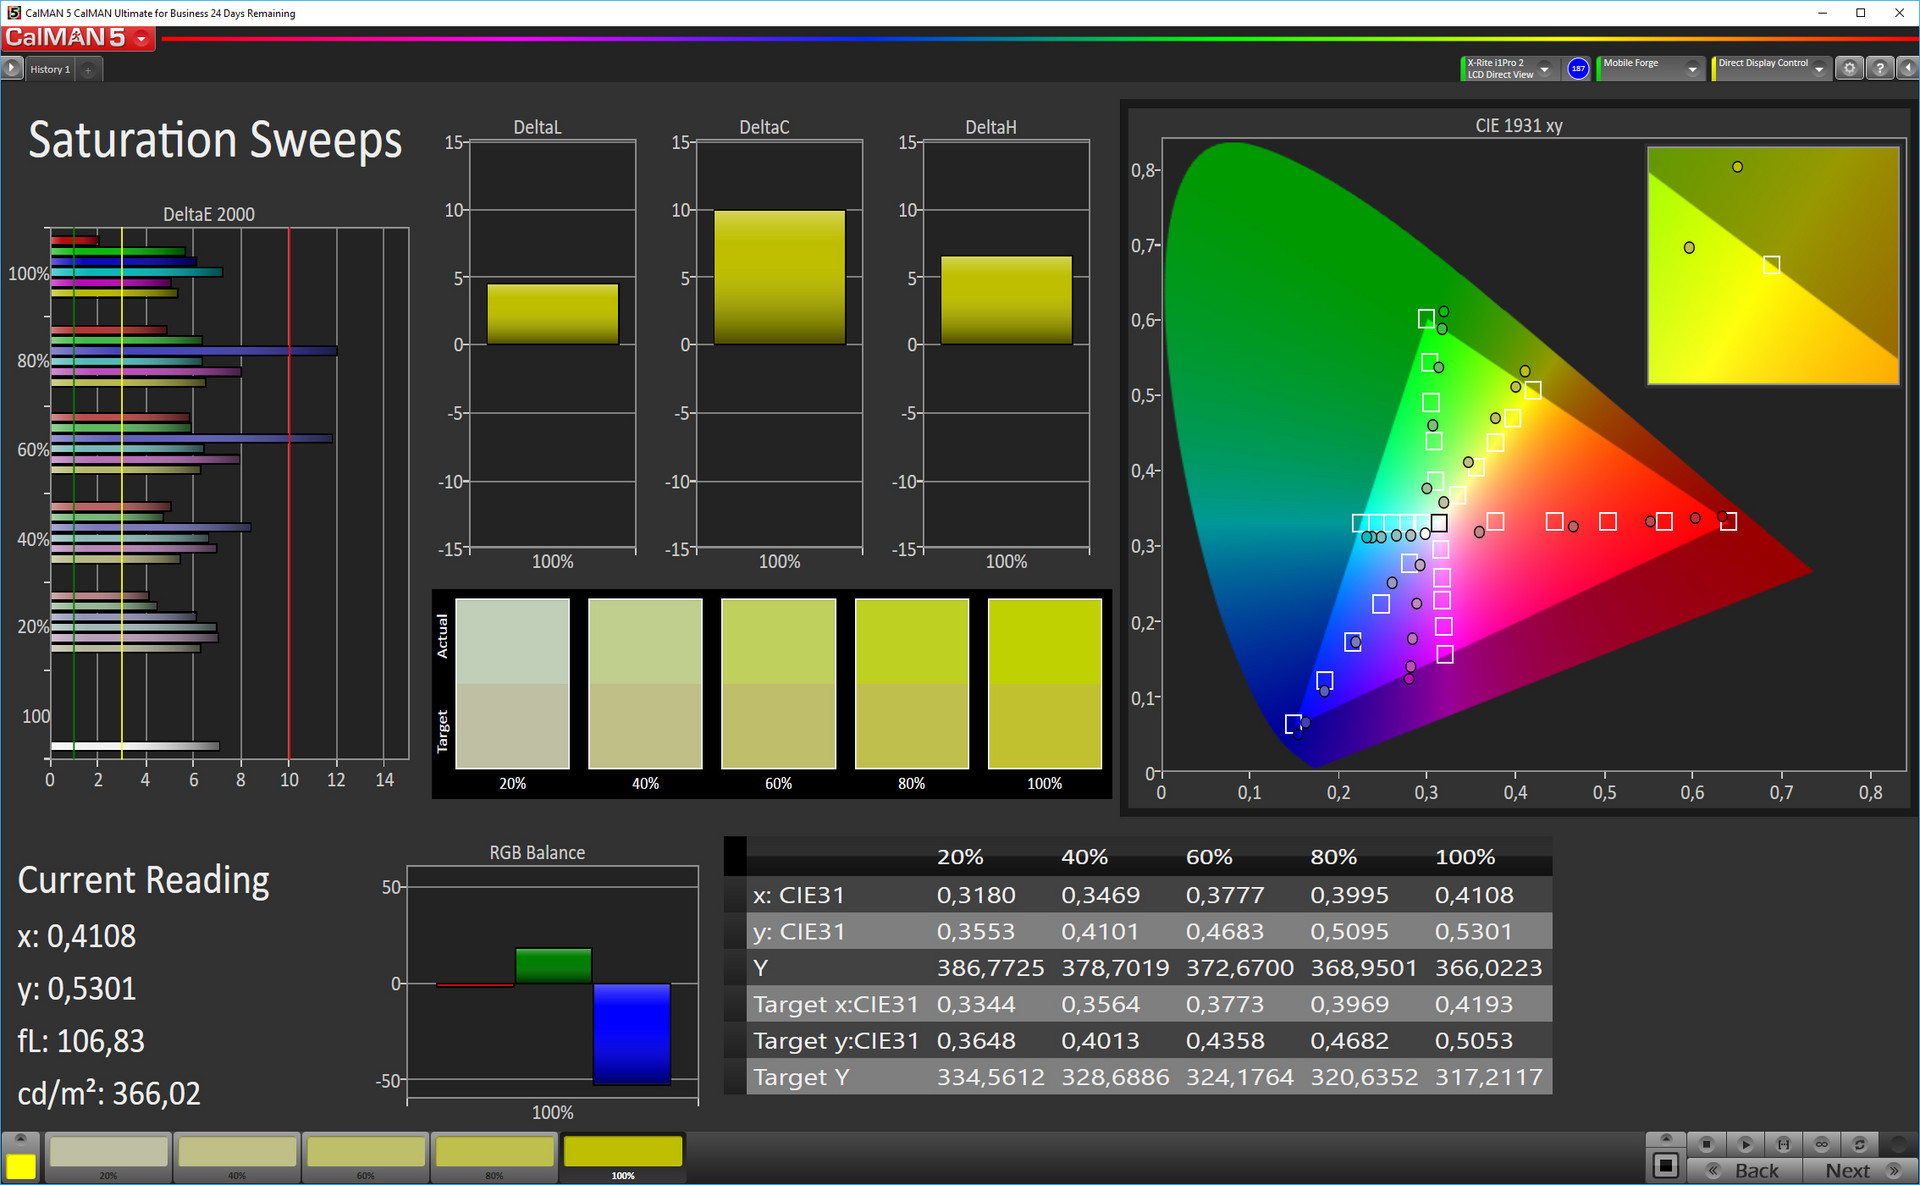Open the Mobile Forge source dropdown
1920x1185 pixels.
(x=1692, y=69)
